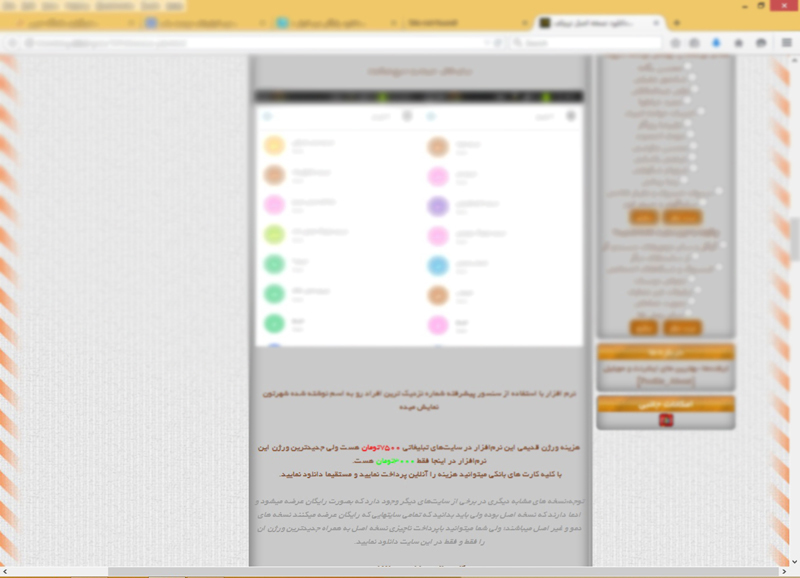The height and width of the screenshot is (578, 800).
Task: Click the browser back arrow button
Action: pyautogui.click(x=13, y=43)
